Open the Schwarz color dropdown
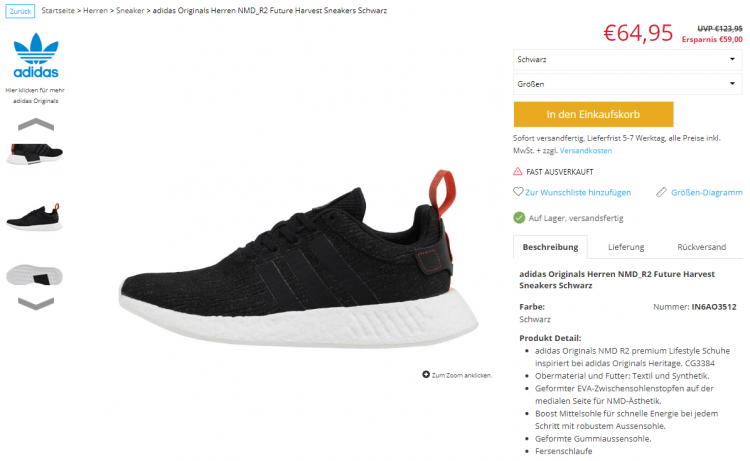 [x=628, y=59]
